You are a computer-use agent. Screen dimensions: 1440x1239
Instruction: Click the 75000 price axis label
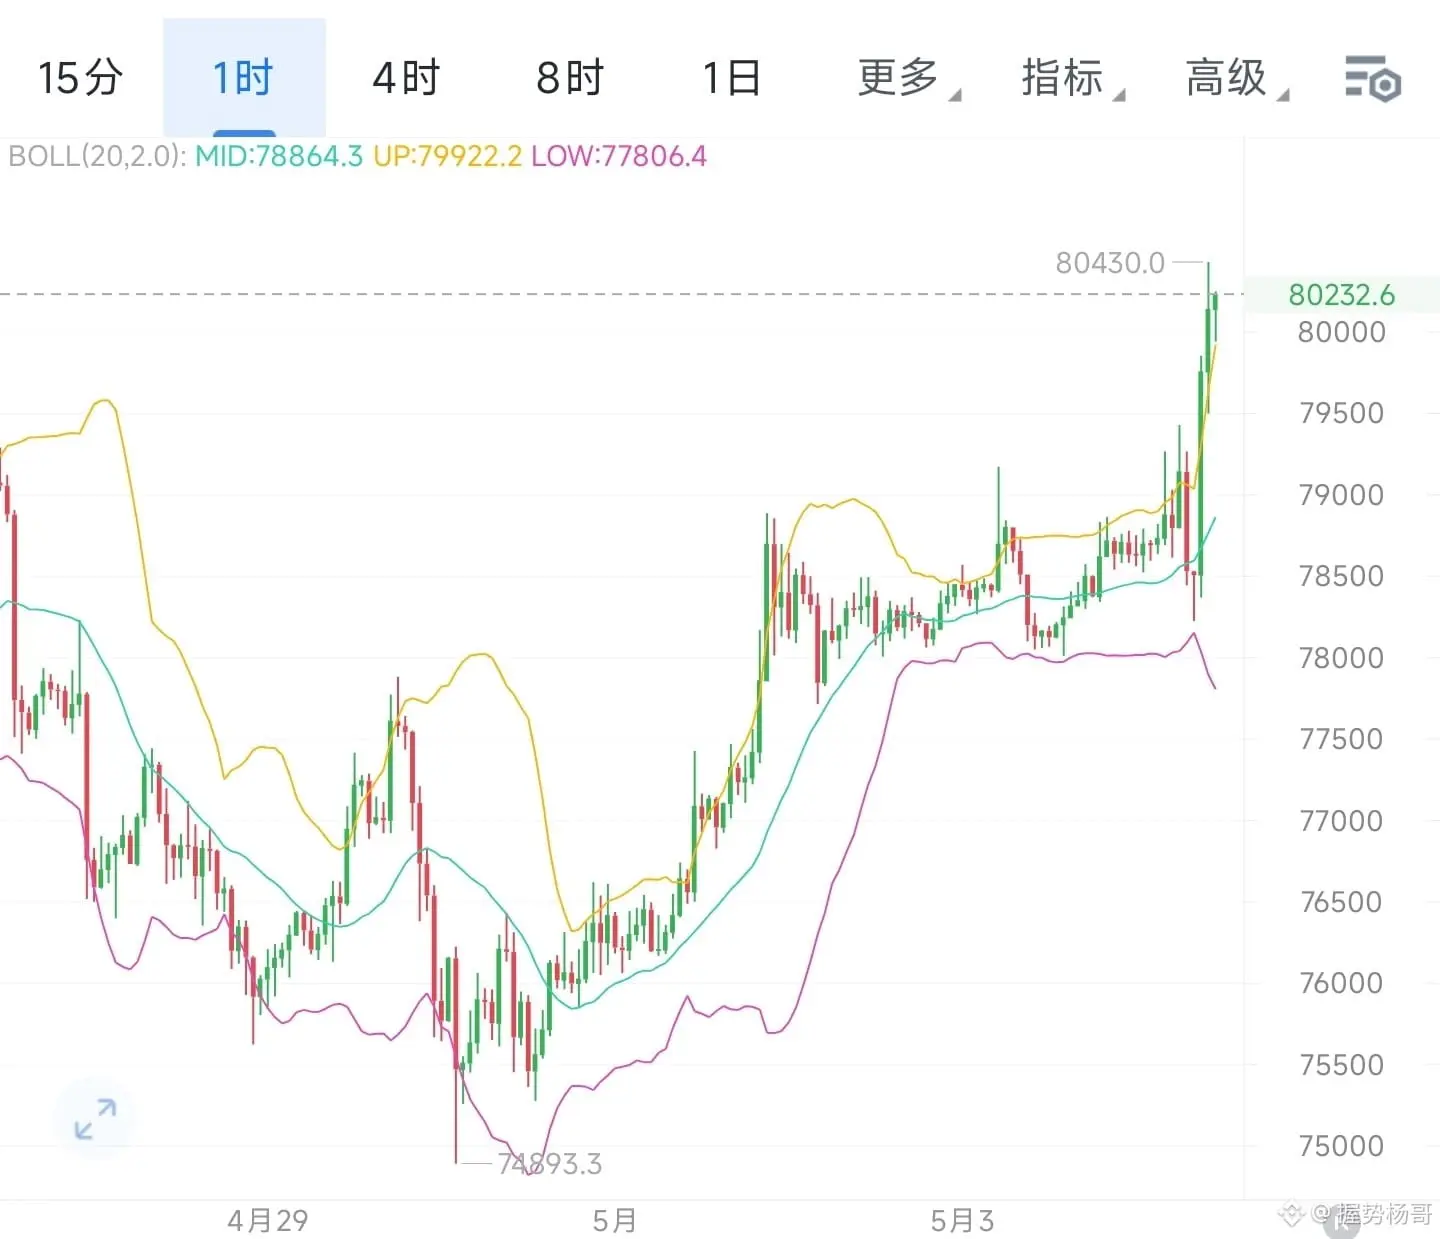pos(1341,1146)
